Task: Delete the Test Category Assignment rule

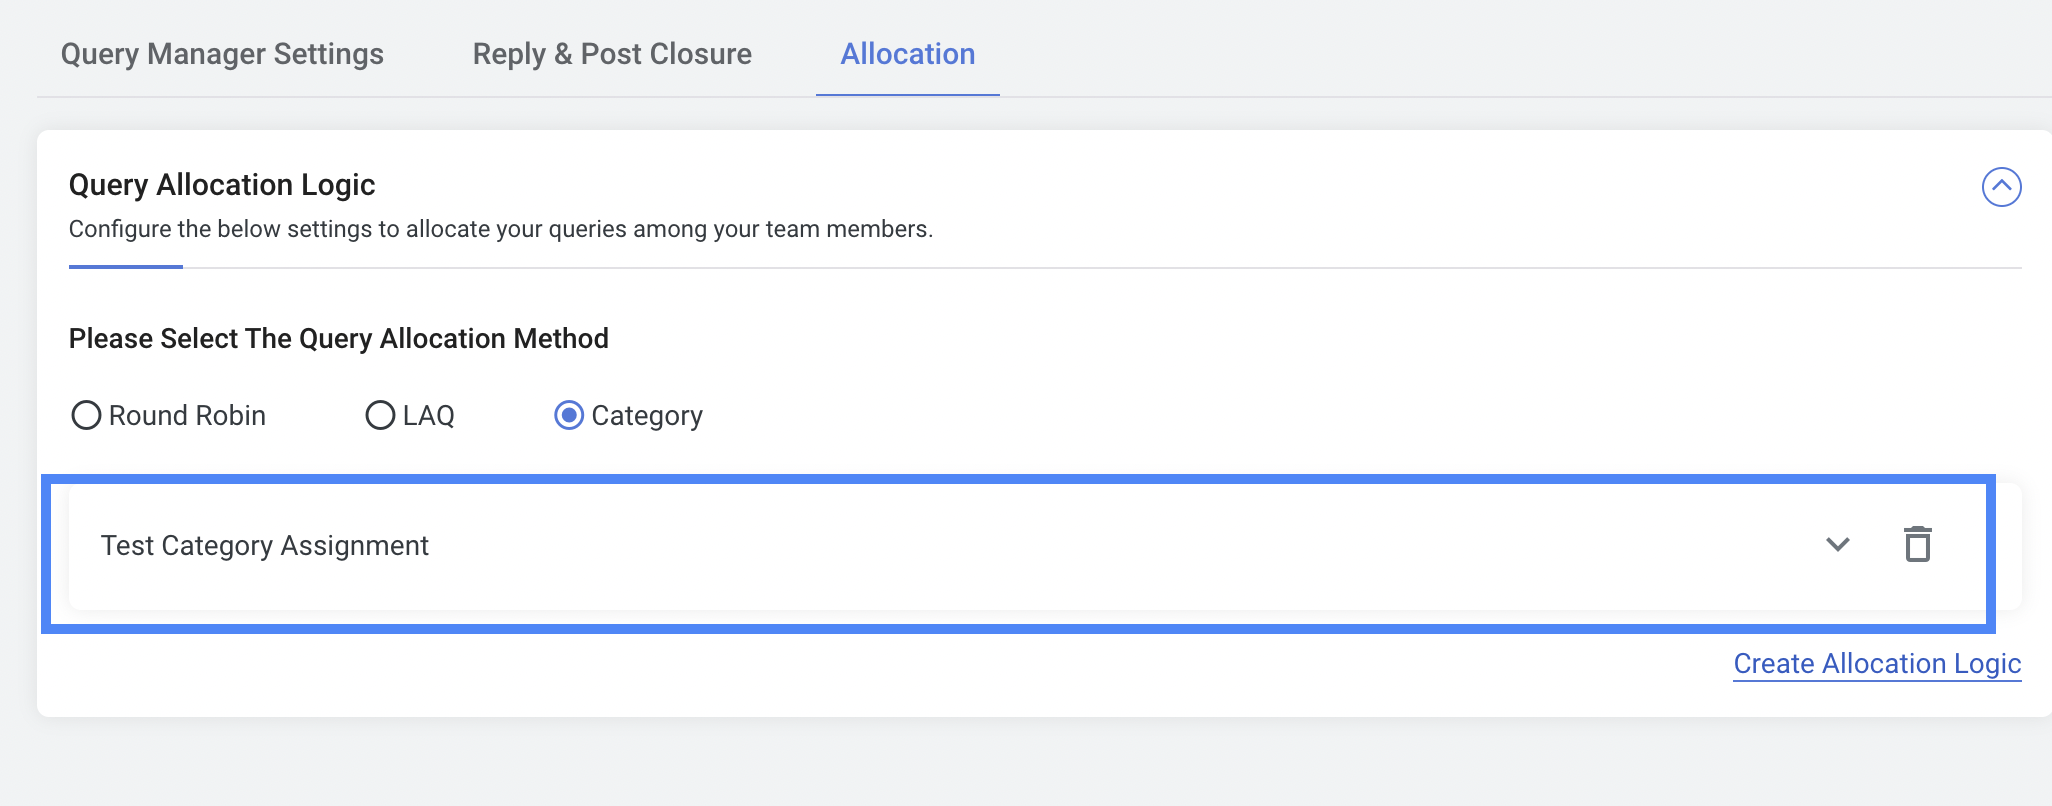Action: point(1917,544)
